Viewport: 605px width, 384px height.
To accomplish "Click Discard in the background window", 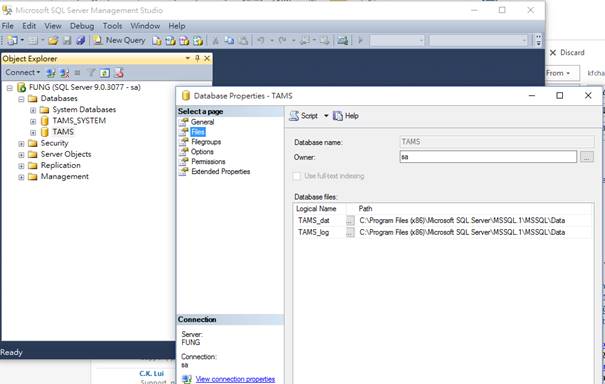I will [x=567, y=52].
